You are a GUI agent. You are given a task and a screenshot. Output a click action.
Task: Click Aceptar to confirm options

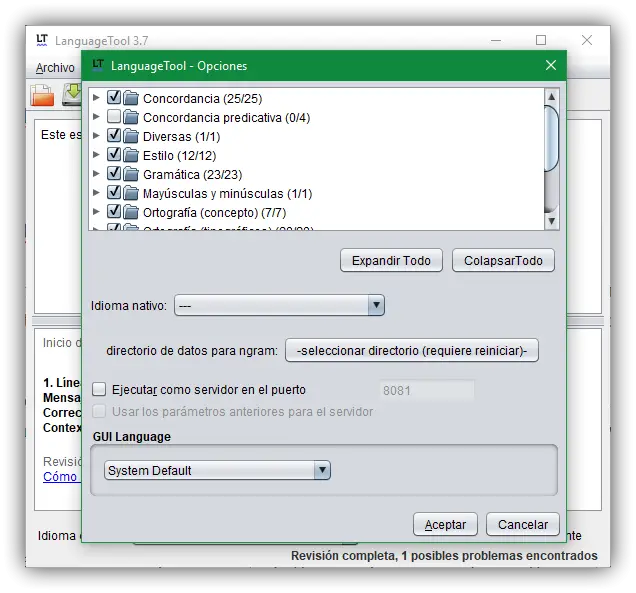pos(445,524)
